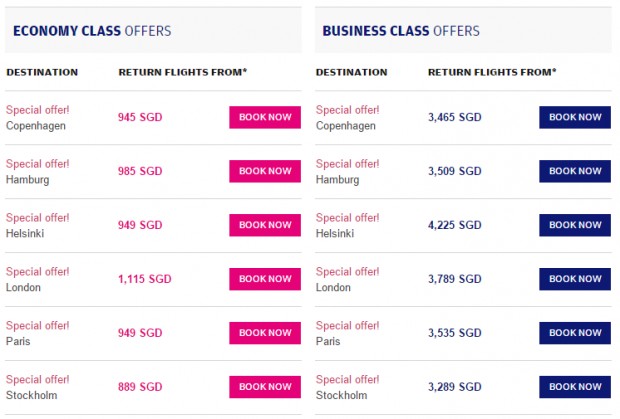Select Book Now for Economy Paris
620x419 pixels.
pos(265,333)
